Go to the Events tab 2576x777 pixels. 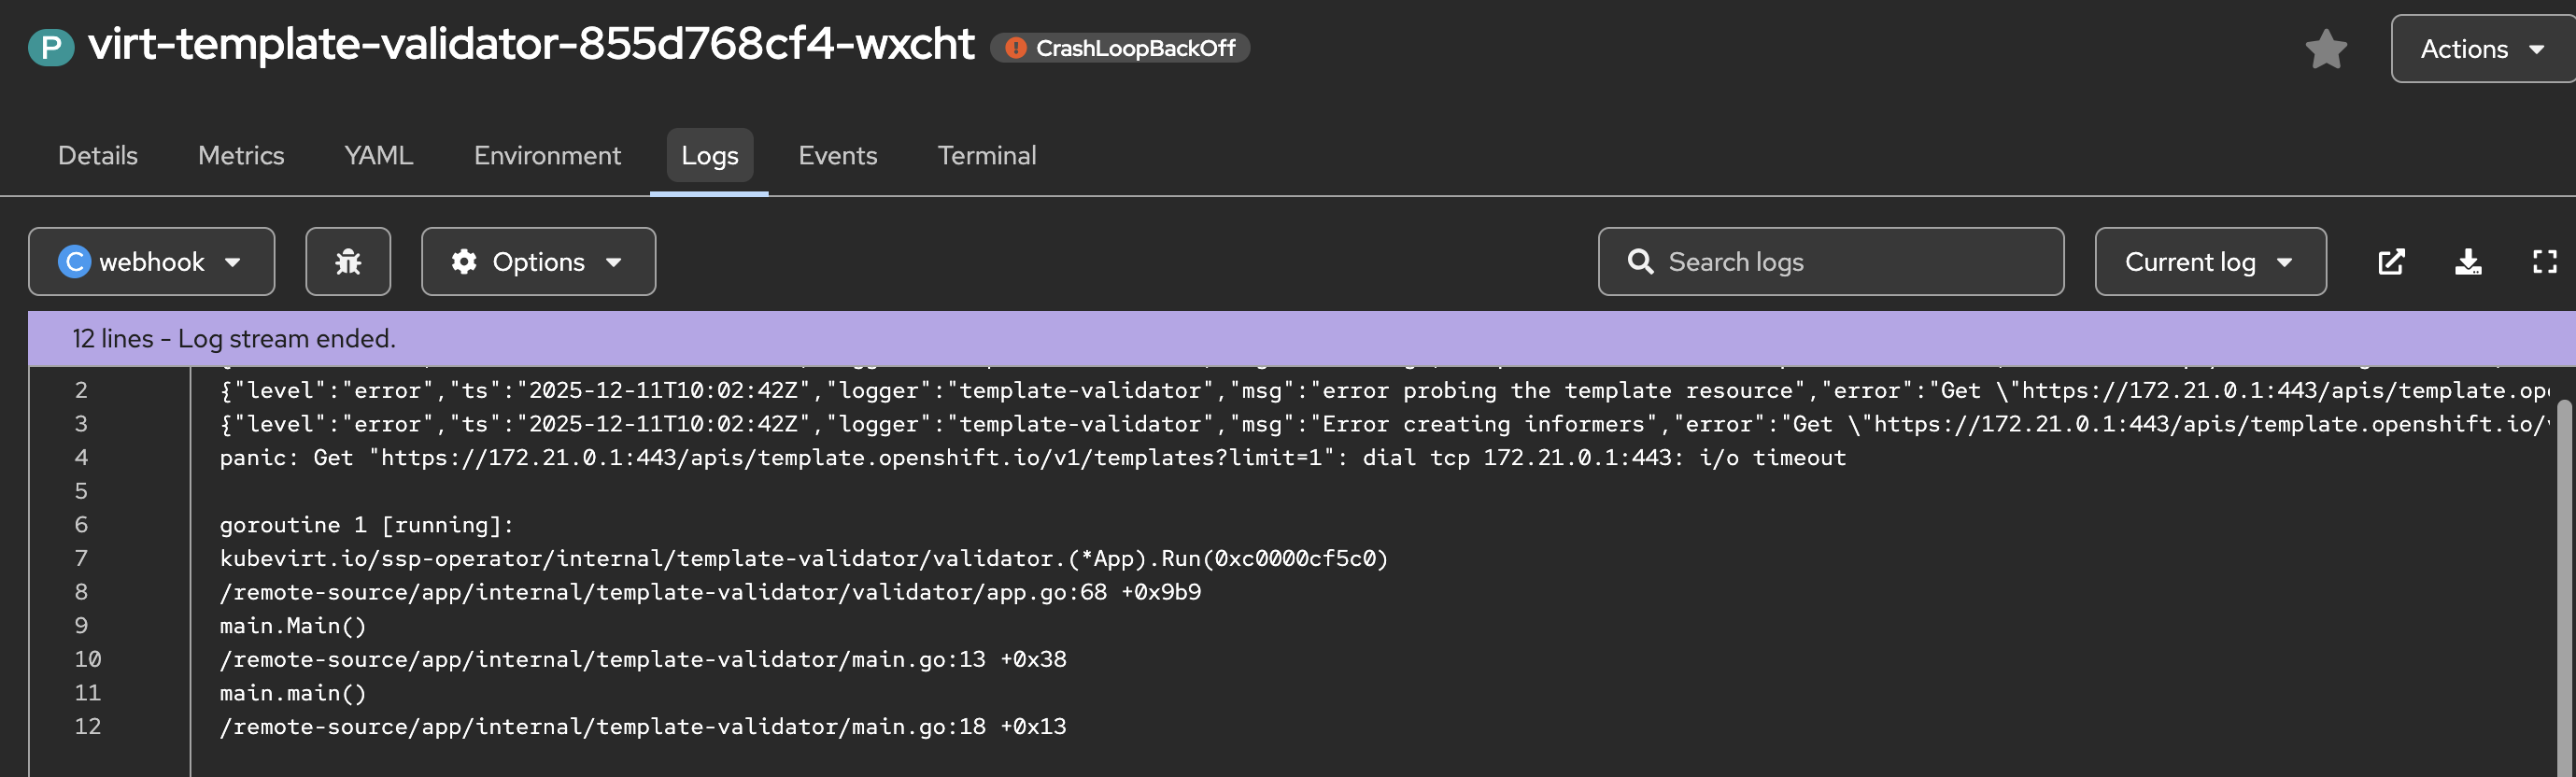(x=837, y=156)
